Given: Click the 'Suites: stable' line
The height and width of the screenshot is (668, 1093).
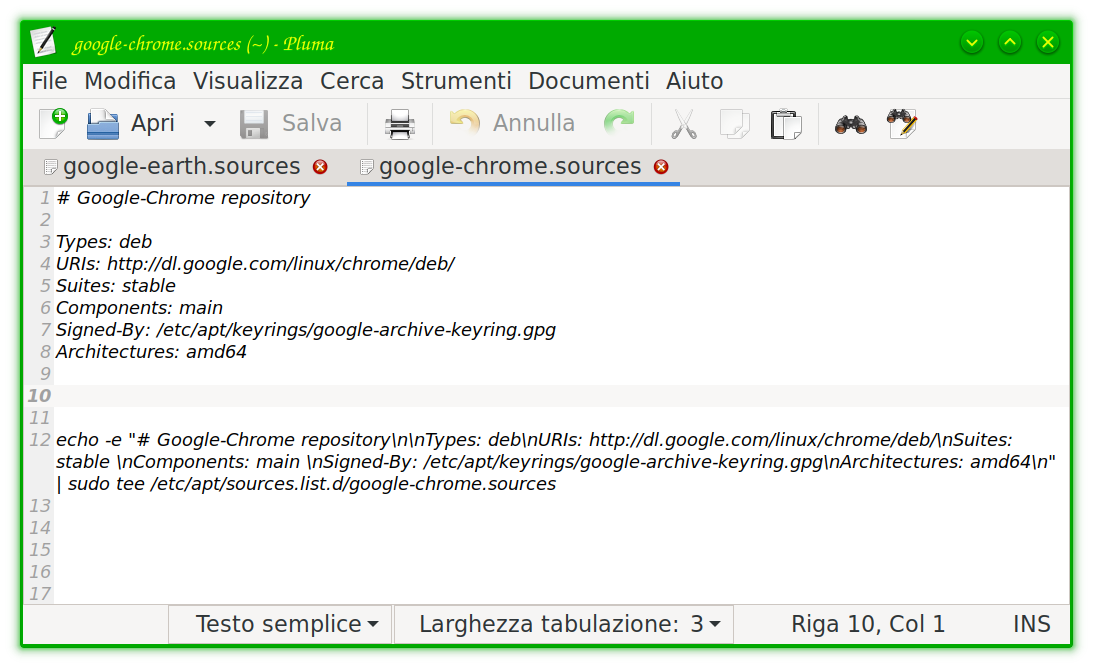Looking at the screenshot, I should pyautogui.click(x=116, y=286).
